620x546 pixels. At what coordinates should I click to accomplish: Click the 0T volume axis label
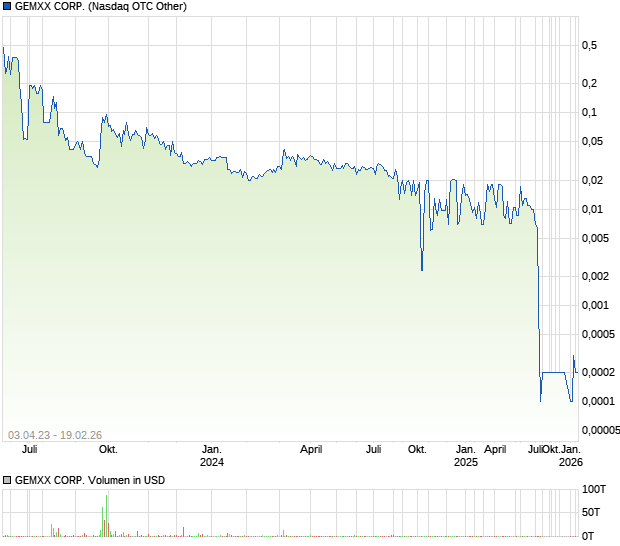[588, 537]
